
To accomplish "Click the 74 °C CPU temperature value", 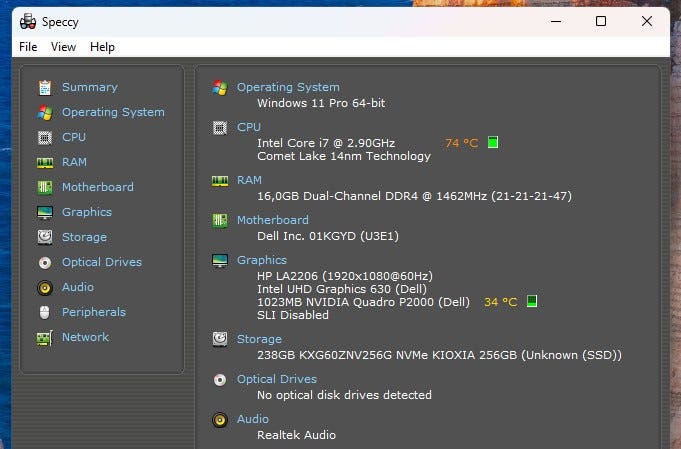I will tap(462, 143).
